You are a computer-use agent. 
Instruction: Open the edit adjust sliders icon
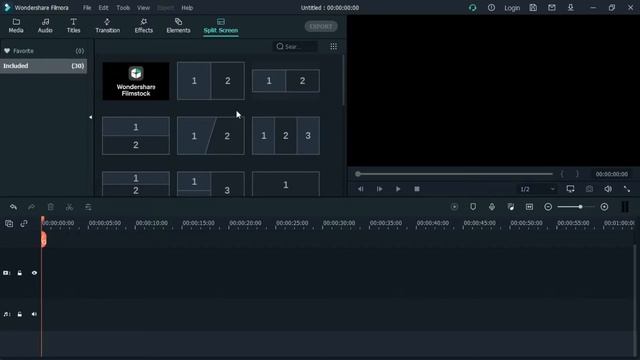coord(88,207)
